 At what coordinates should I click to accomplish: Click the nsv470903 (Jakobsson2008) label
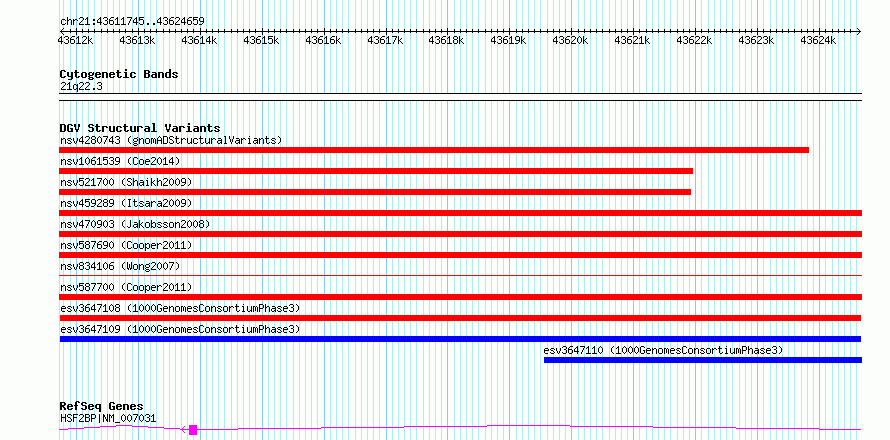pos(135,224)
